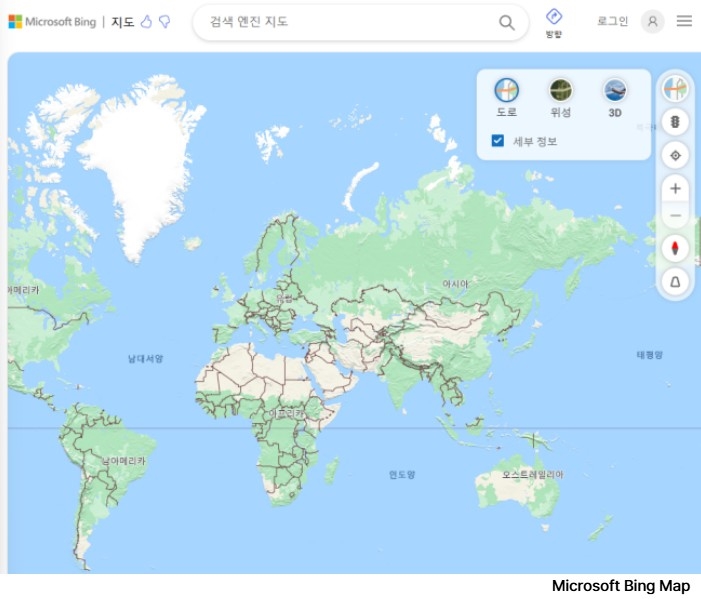701x599 pixels.
Task: Locate me with the target icon
Action: click(x=676, y=155)
